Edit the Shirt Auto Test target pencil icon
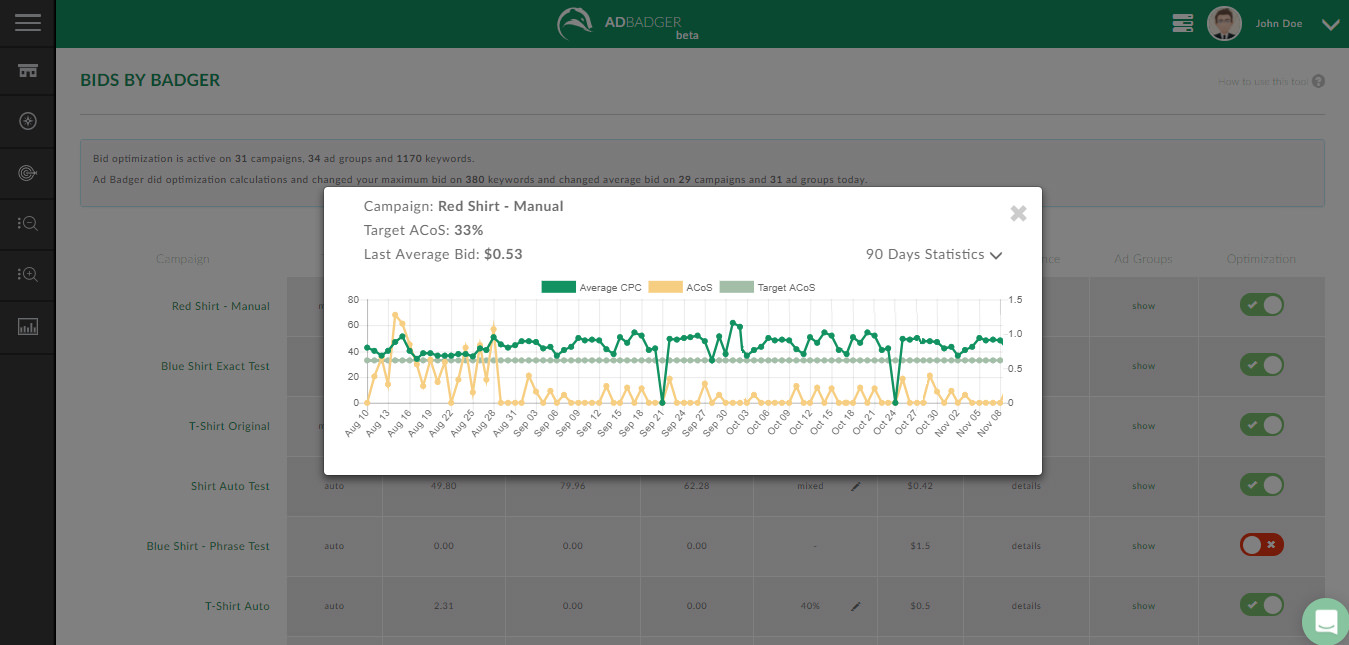 [855, 486]
